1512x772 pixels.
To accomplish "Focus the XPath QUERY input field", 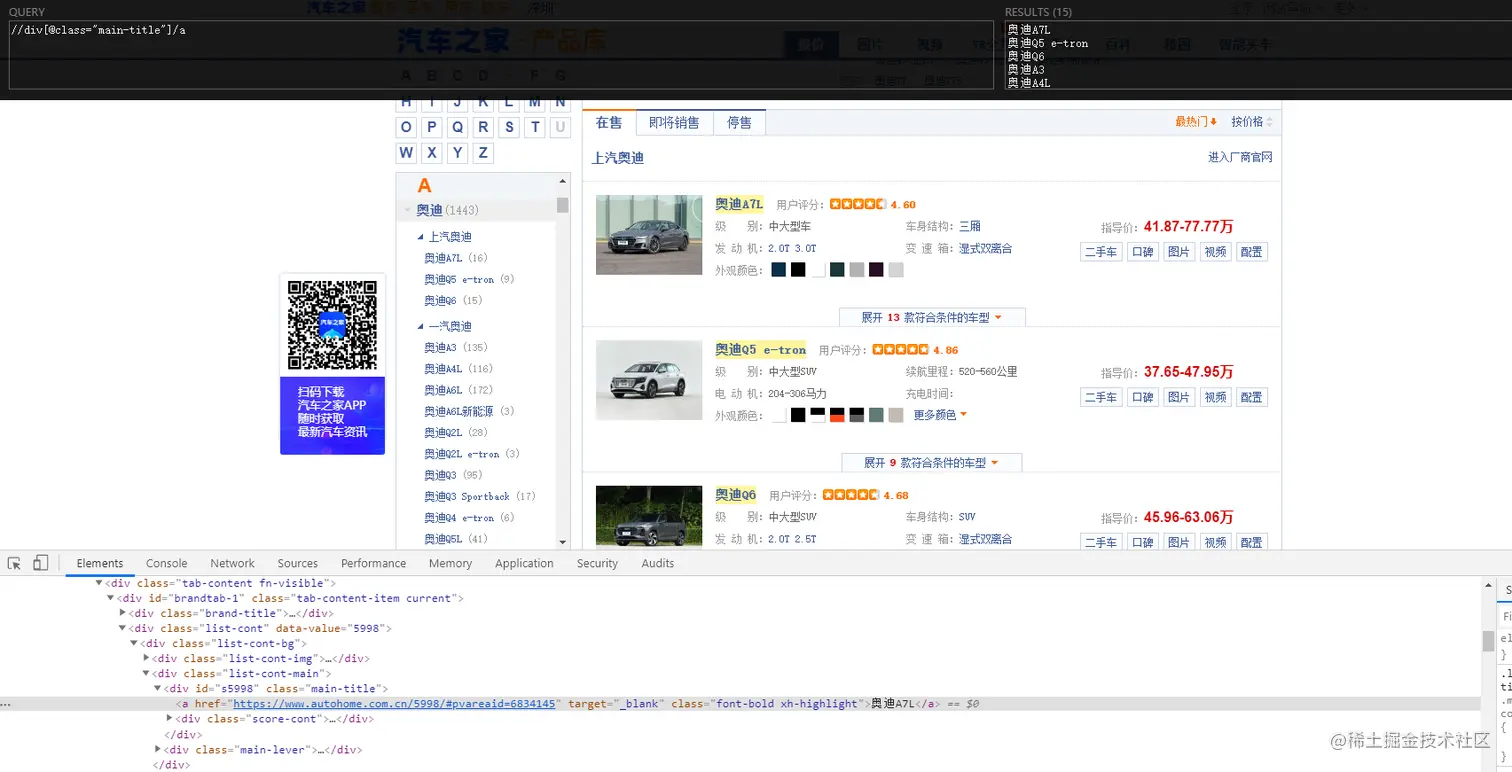I will [x=501, y=54].
